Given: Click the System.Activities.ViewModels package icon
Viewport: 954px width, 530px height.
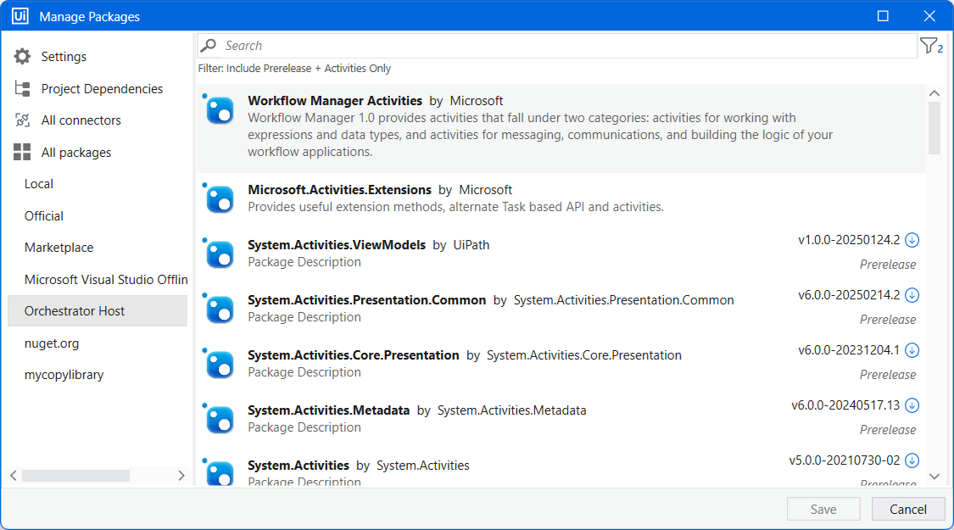Looking at the screenshot, I should click(219, 253).
